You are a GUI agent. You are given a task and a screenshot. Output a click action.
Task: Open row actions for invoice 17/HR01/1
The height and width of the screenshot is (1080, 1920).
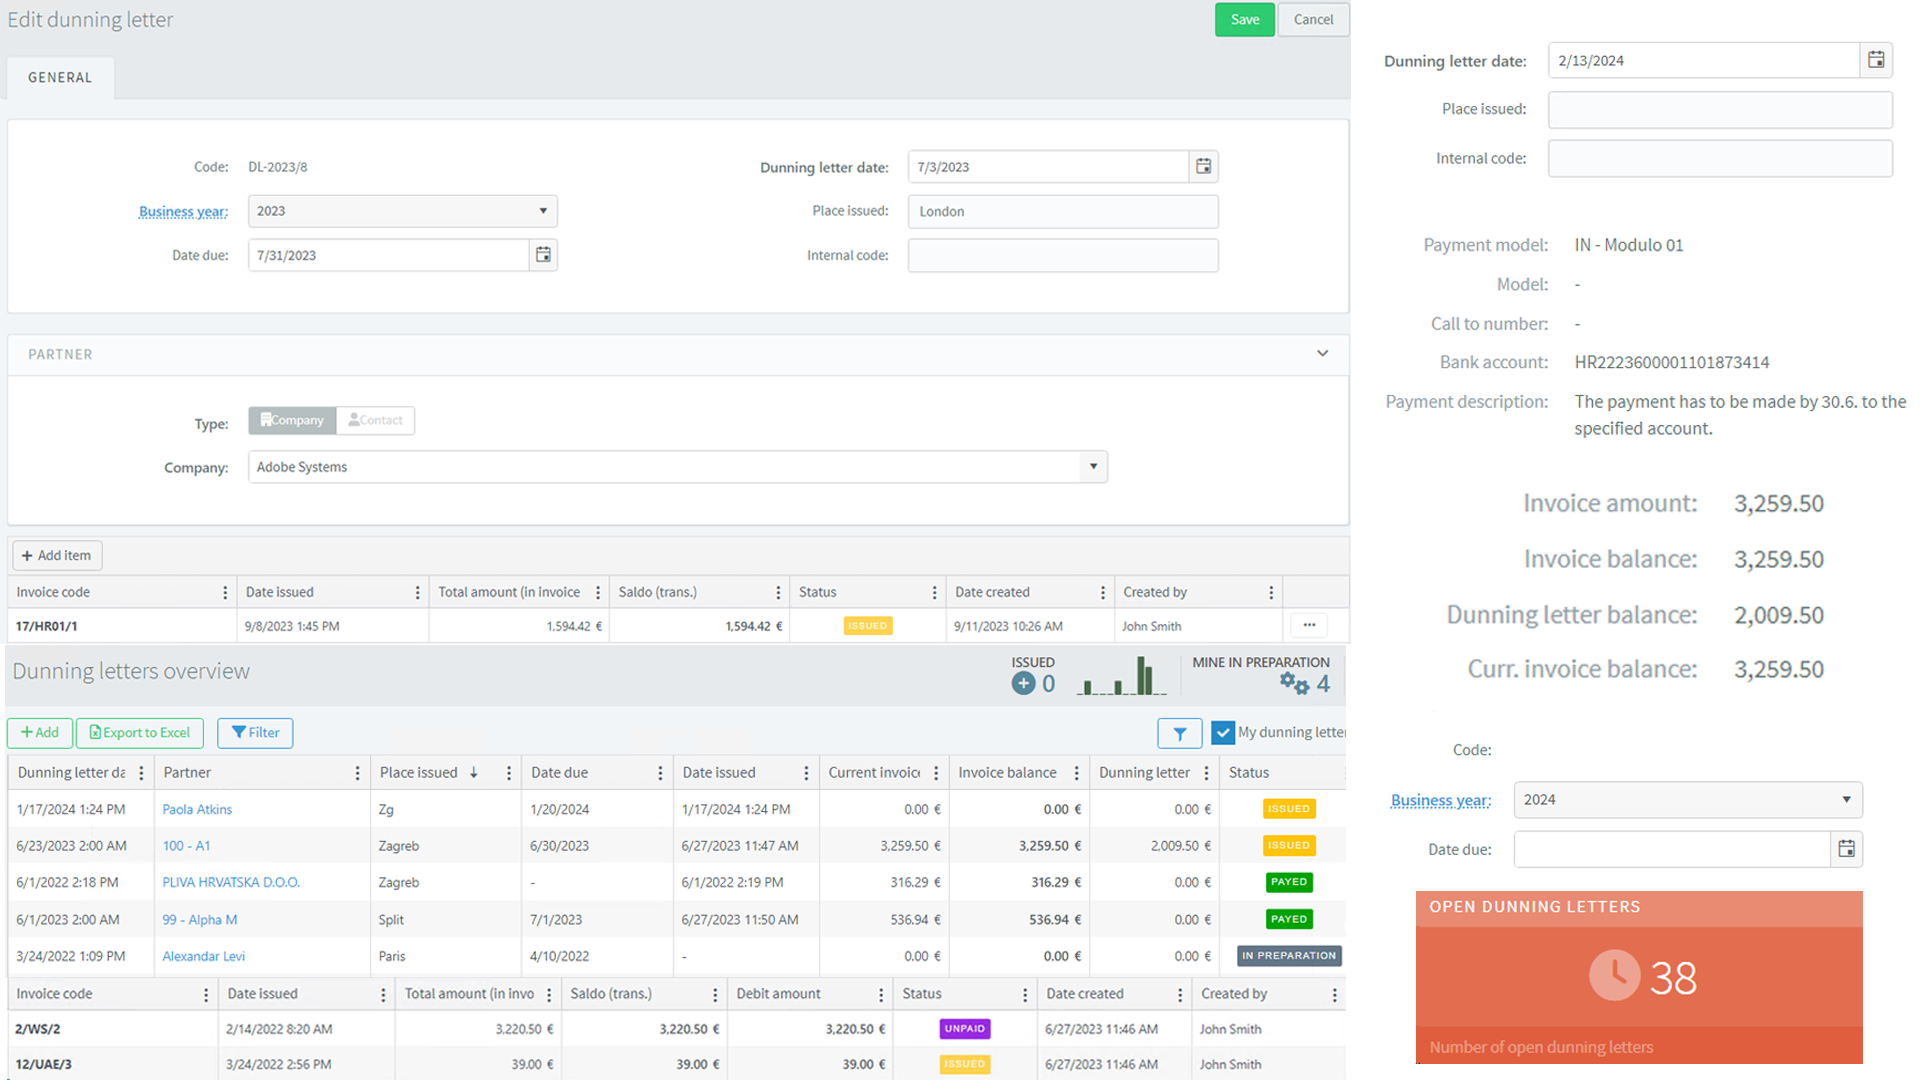[x=1309, y=626]
